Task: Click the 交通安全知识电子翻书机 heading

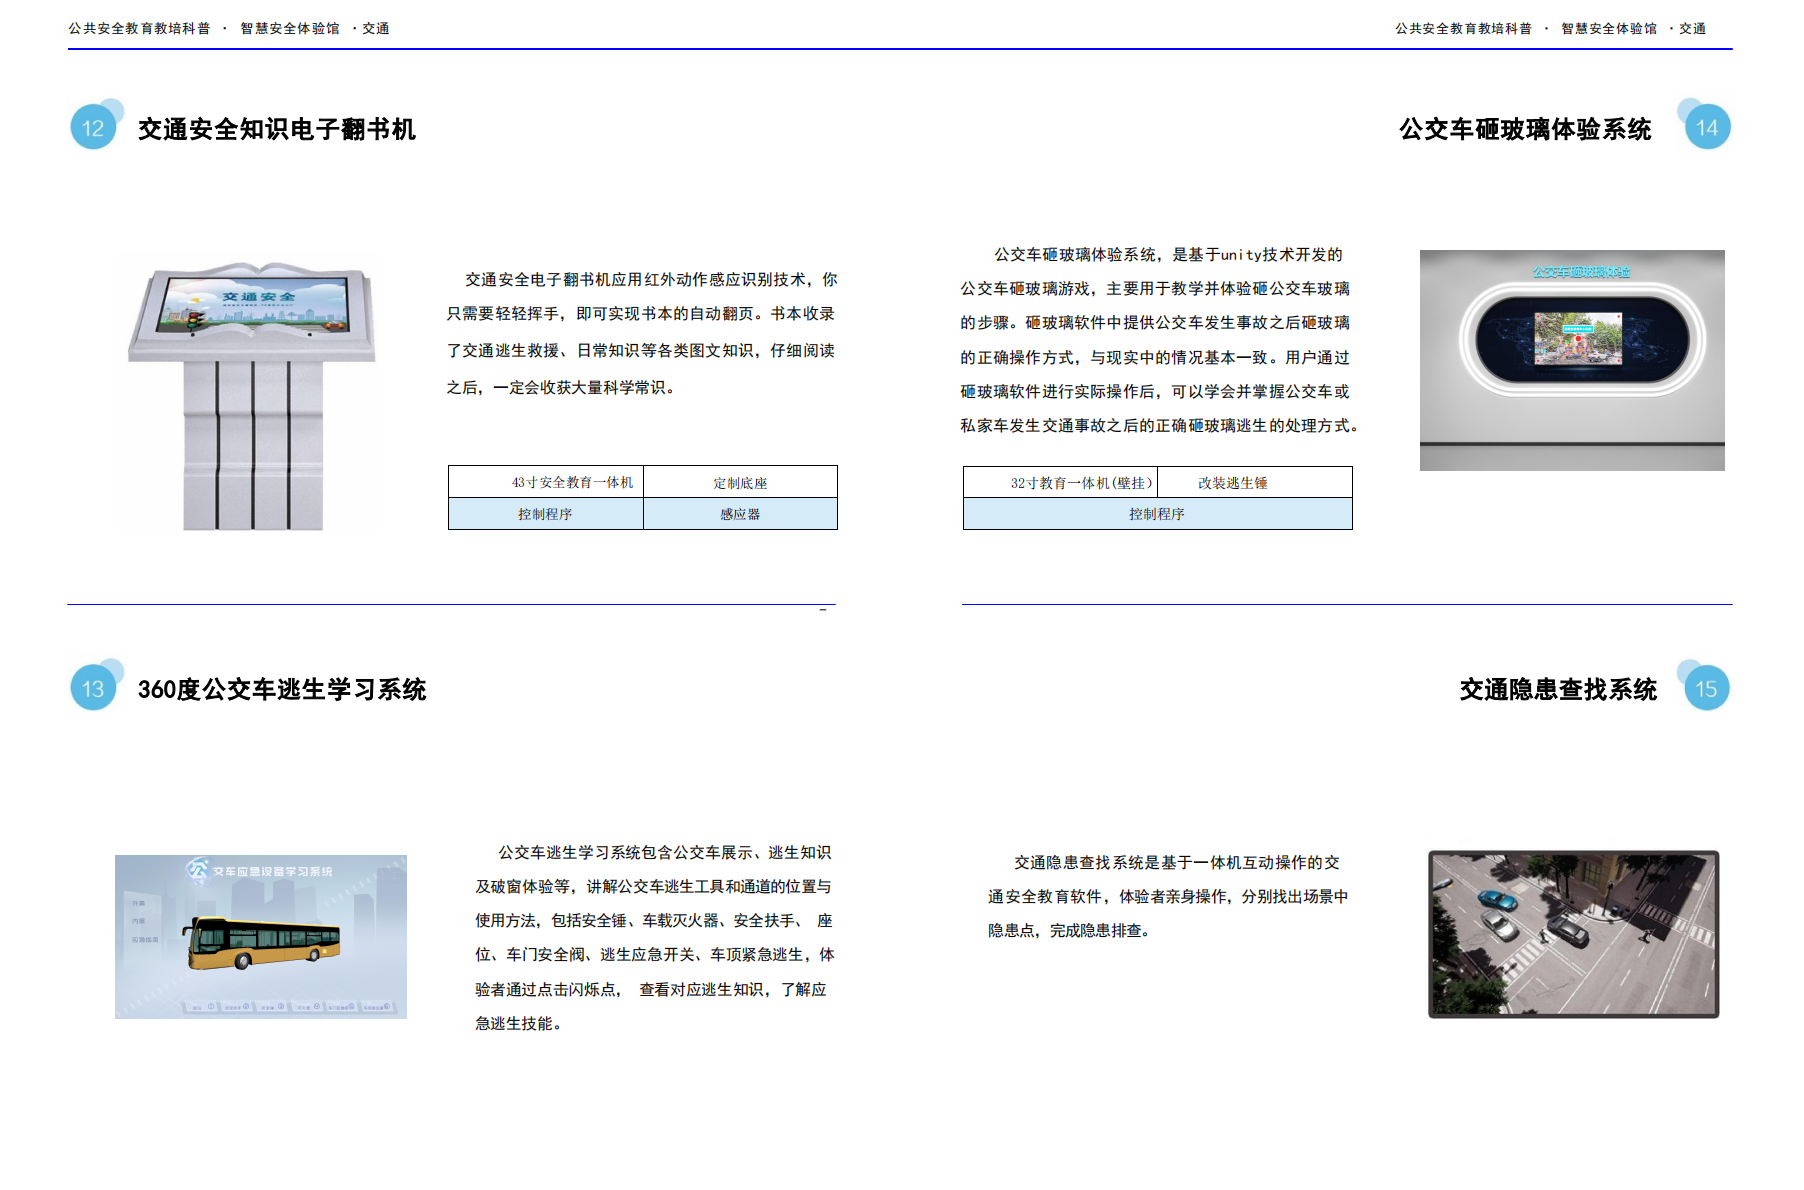Action: pos(277,129)
